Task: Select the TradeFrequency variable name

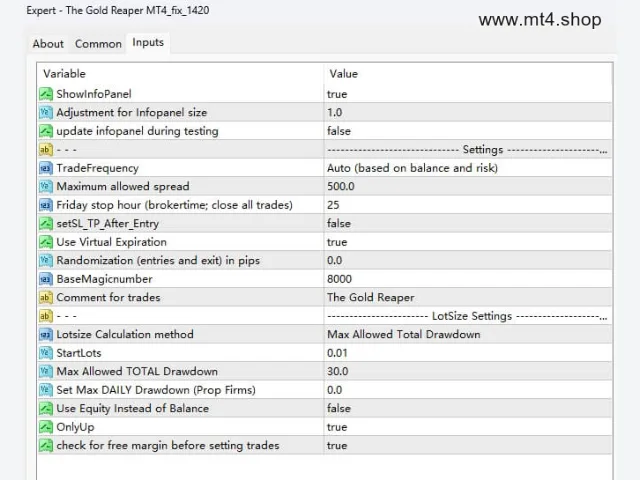Action: click(98, 168)
